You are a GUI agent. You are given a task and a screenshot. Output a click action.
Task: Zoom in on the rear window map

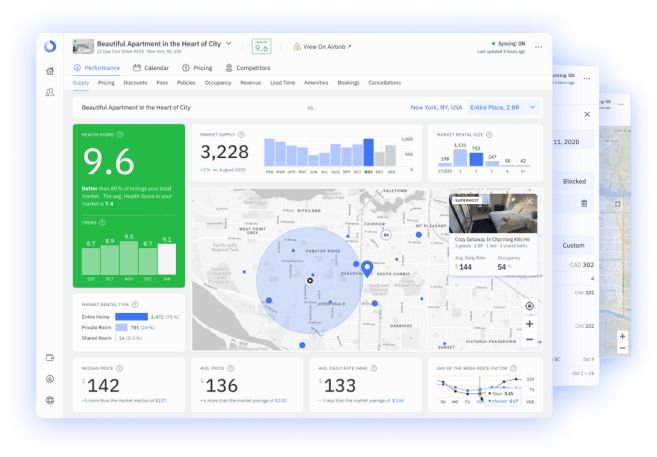[x=623, y=336]
